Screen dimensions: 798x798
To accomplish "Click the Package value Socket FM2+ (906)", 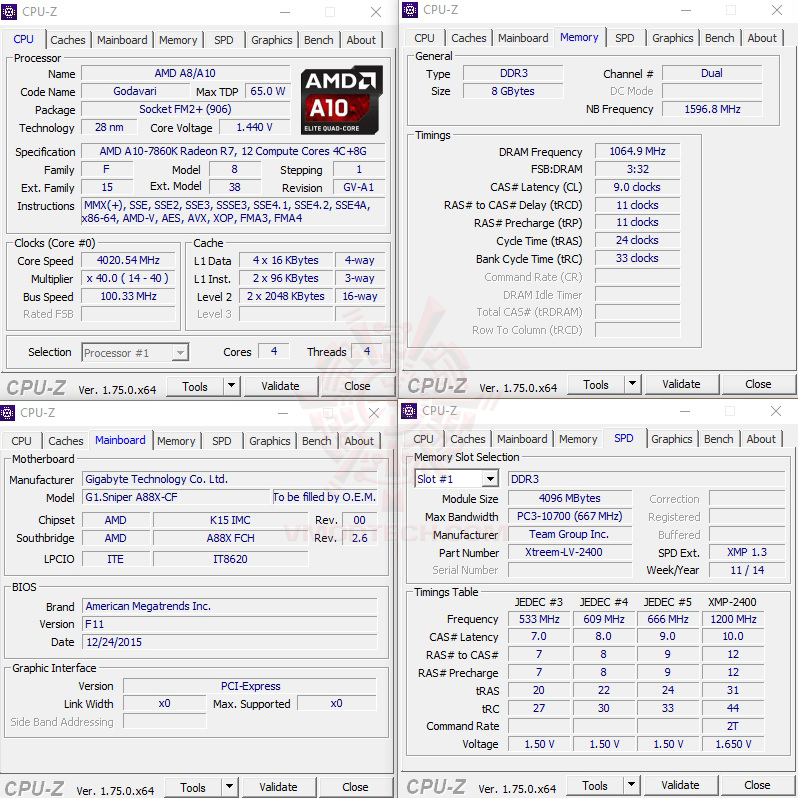I will pyautogui.click(x=185, y=109).
